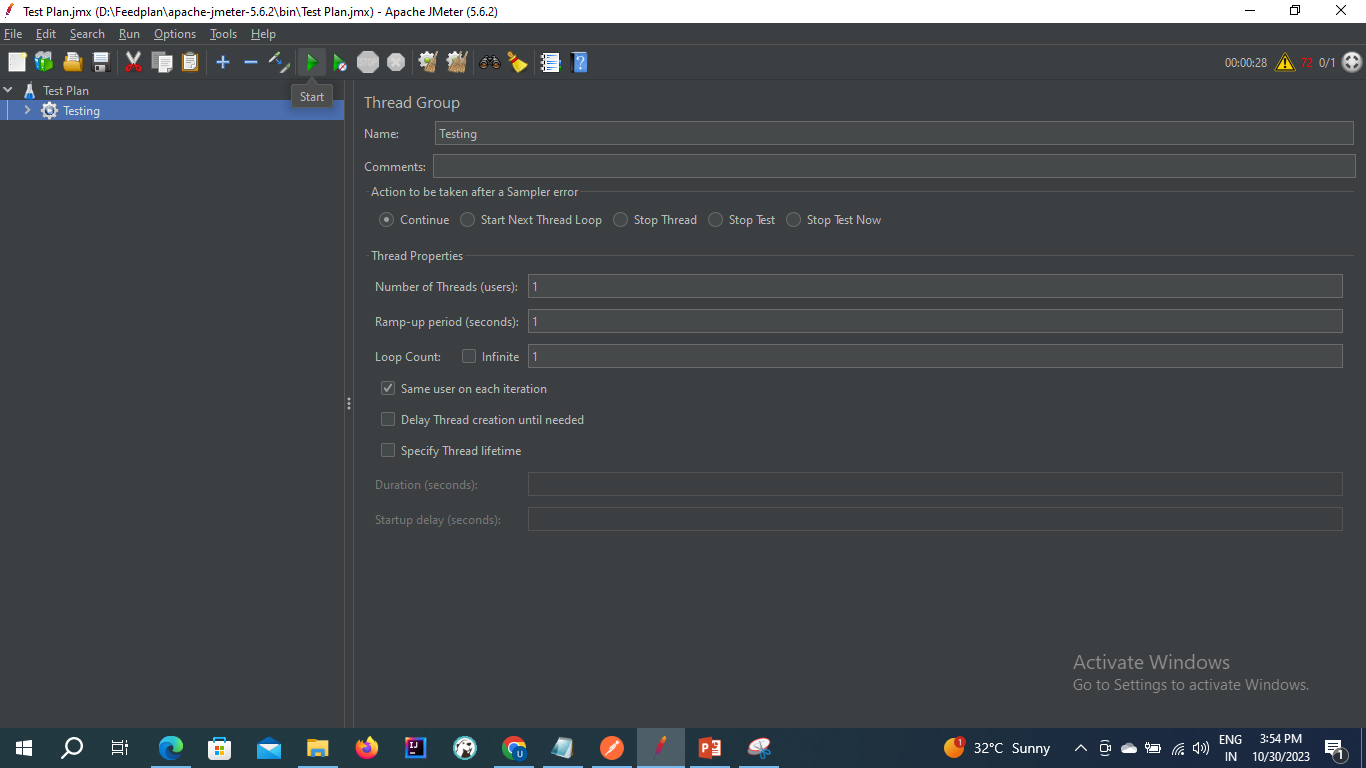Open IntelliJ IDEA from the taskbar

coord(416,748)
